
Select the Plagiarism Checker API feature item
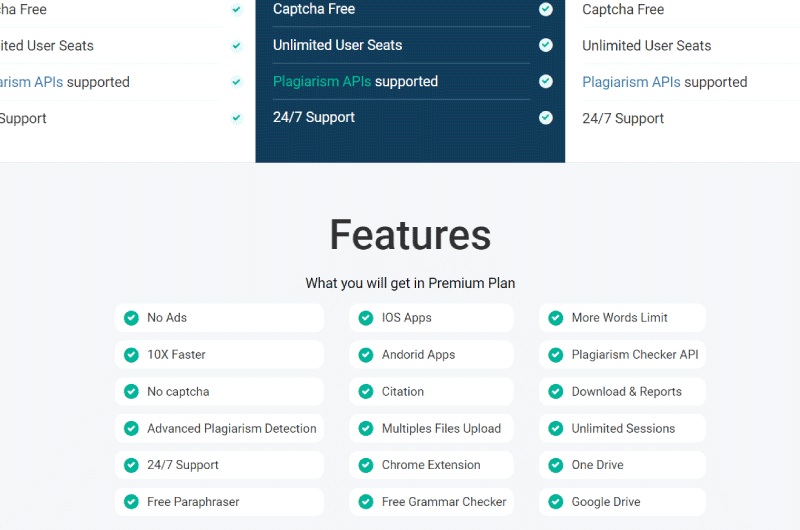tap(622, 355)
